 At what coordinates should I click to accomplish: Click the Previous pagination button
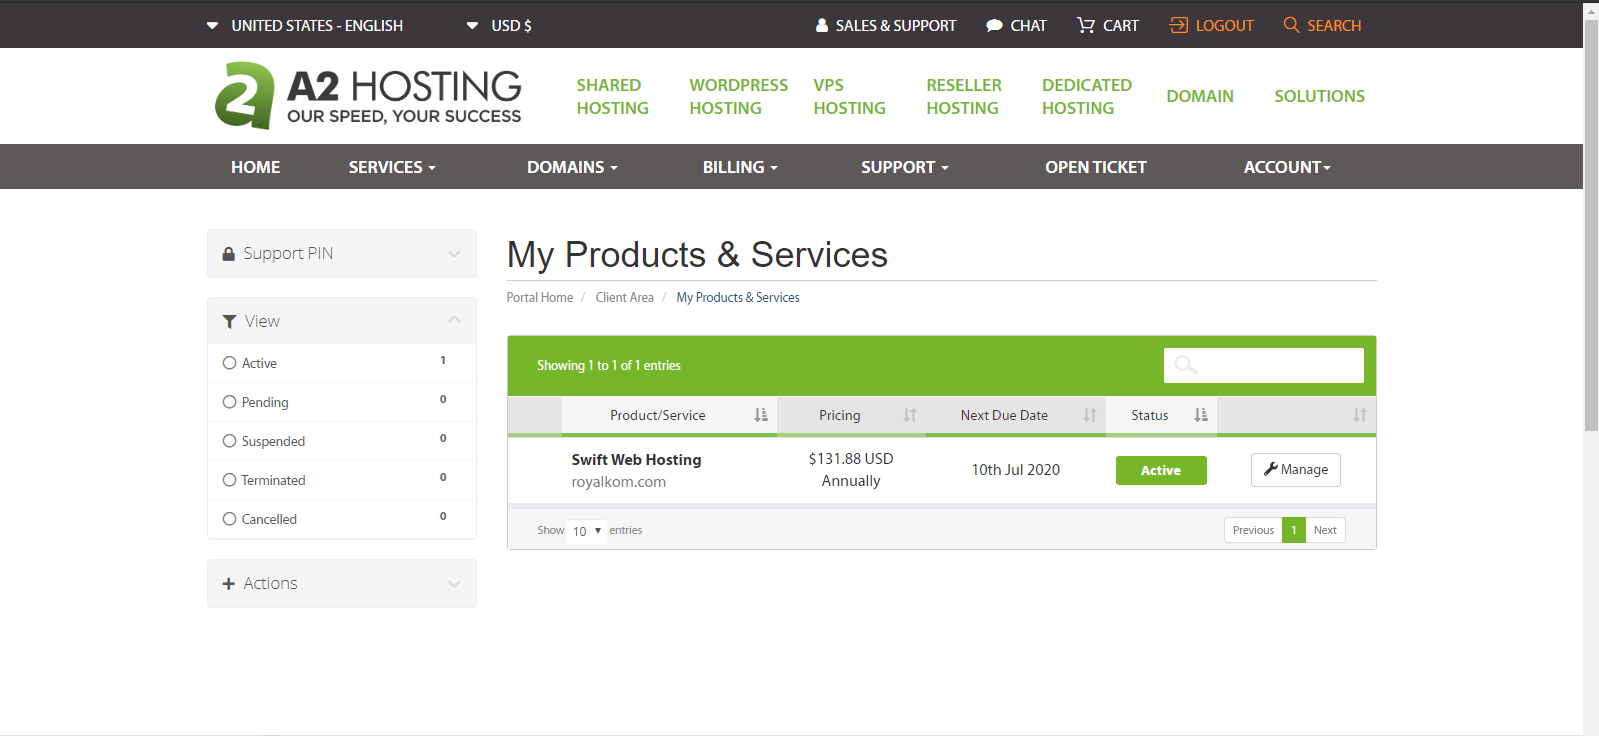click(x=1253, y=530)
